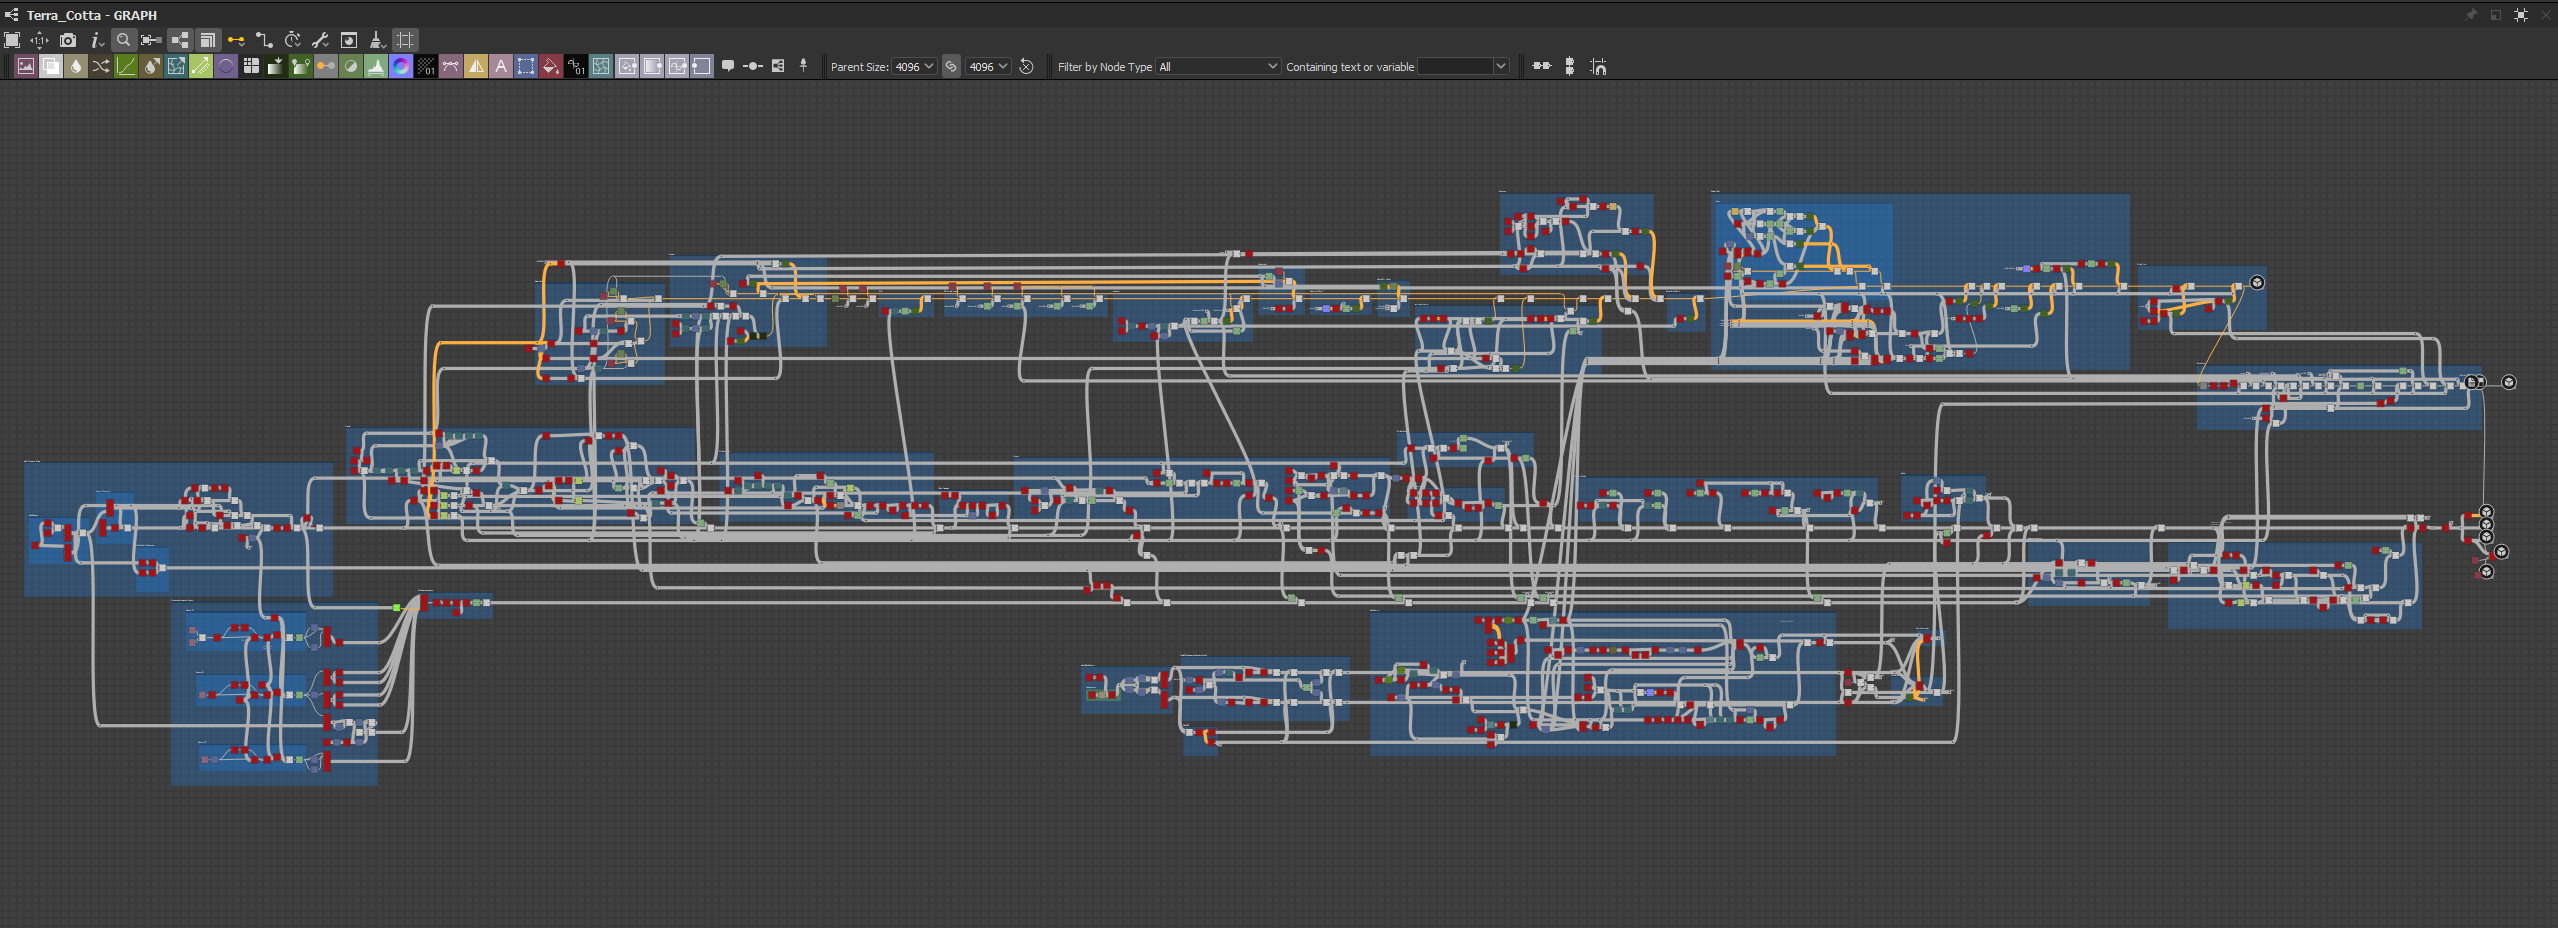2558x928 pixels.
Task: Click reset parent size button
Action: 1026,67
